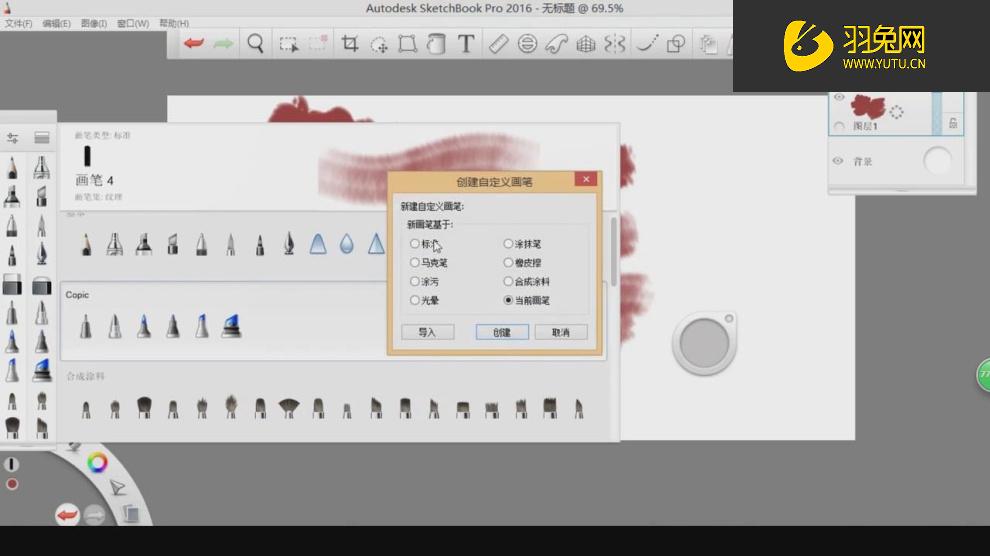Select the 光晕 radio option
The image size is (990, 556).
(x=415, y=300)
